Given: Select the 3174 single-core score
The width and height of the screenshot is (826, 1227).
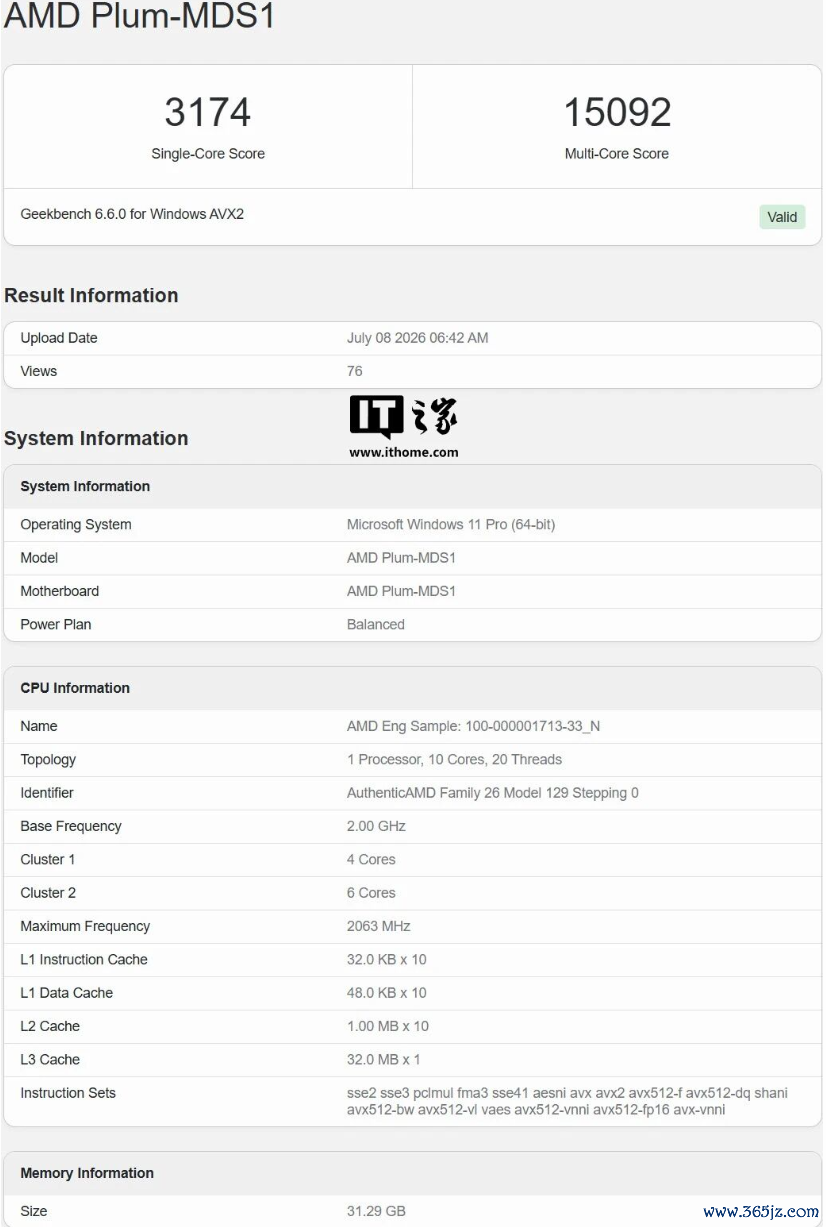Looking at the screenshot, I should [208, 112].
